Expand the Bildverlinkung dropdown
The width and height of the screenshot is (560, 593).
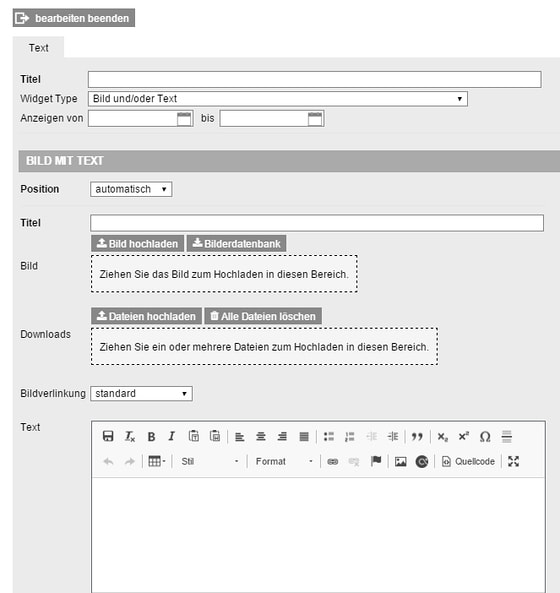click(141, 394)
